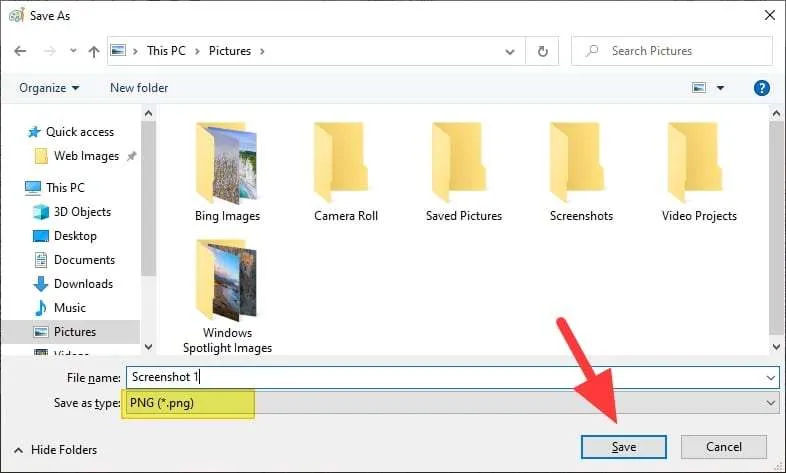This screenshot has width=786, height=473.
Task: Select the Camera Roll folder
Action: pos(346,173)
